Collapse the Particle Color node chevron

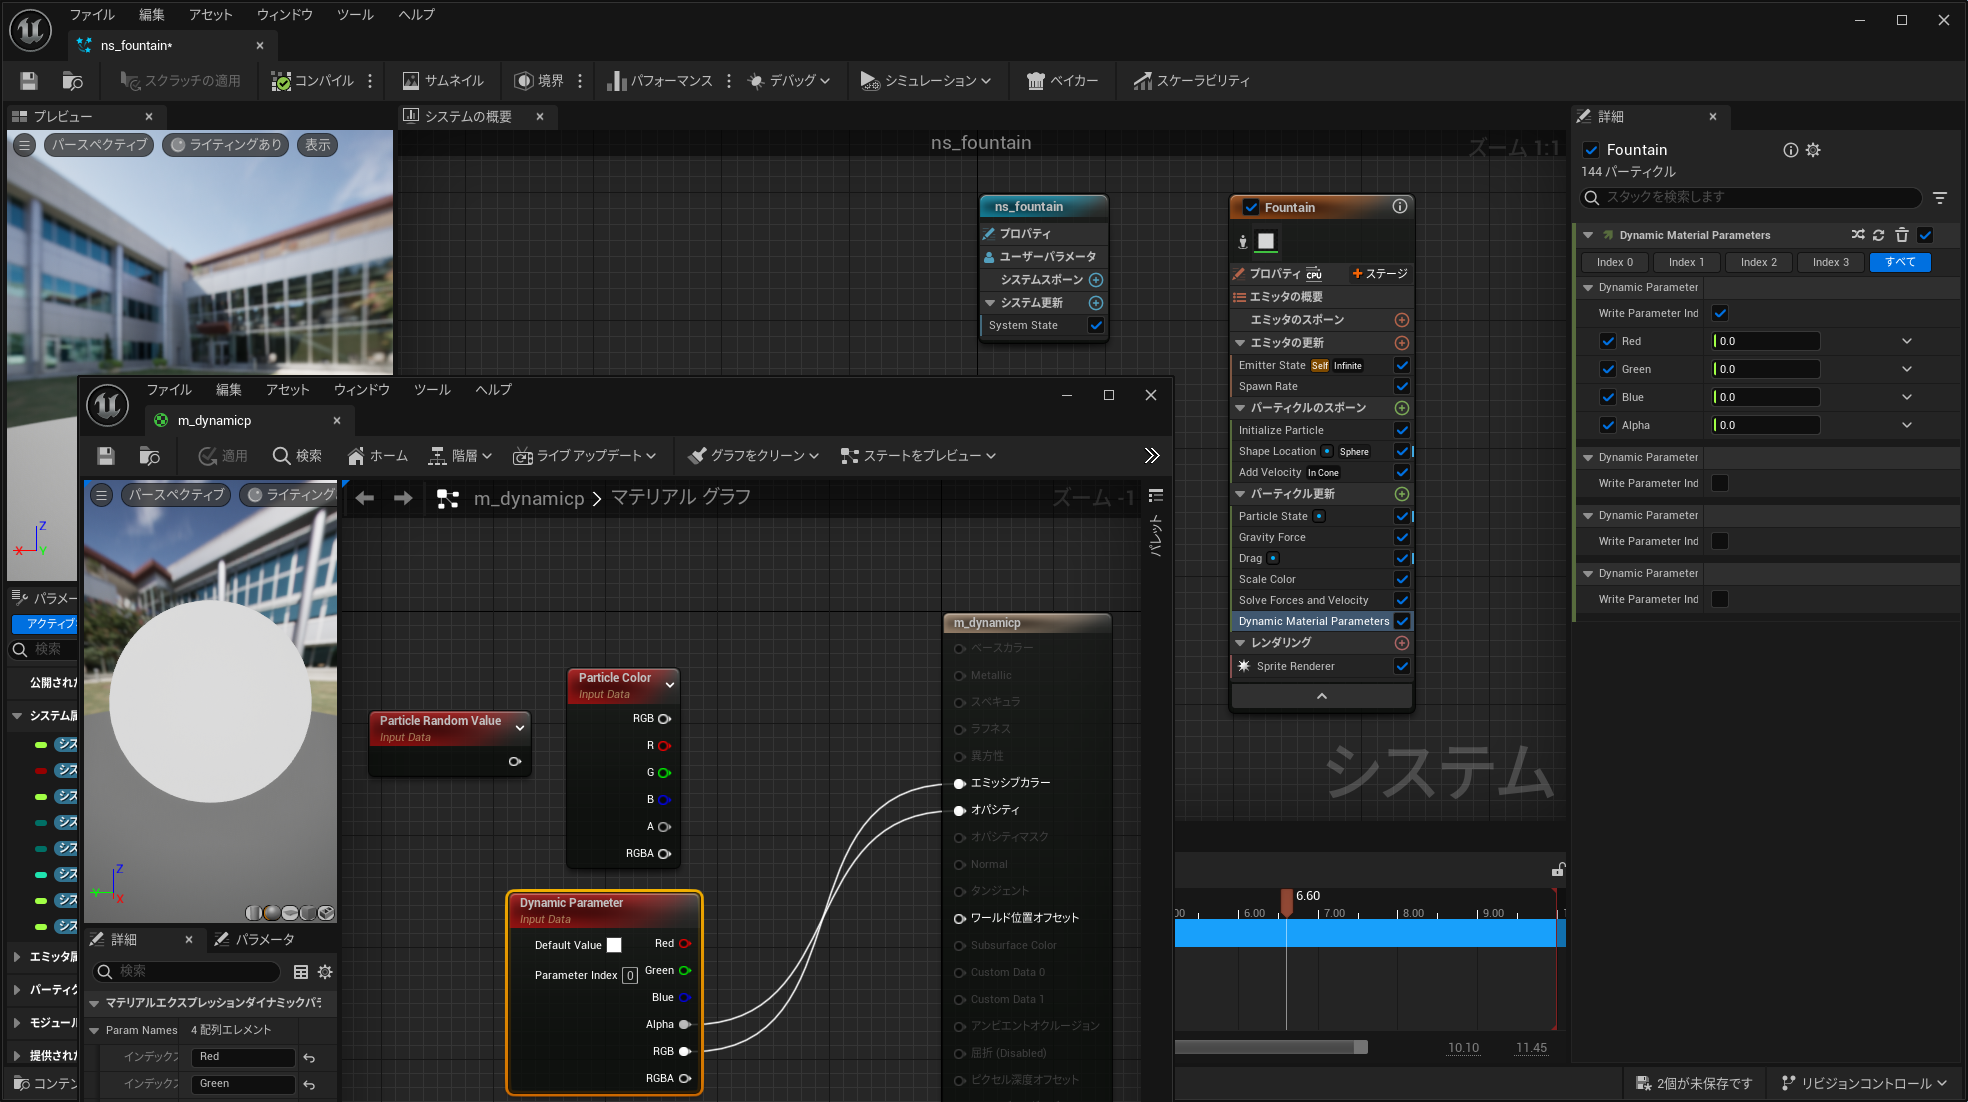click(670, 685)
